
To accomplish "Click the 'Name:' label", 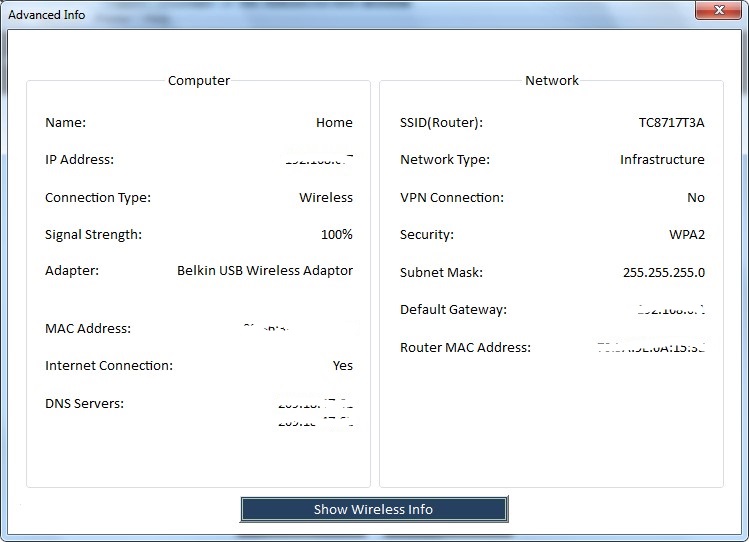I will click(x=65, y=123).
